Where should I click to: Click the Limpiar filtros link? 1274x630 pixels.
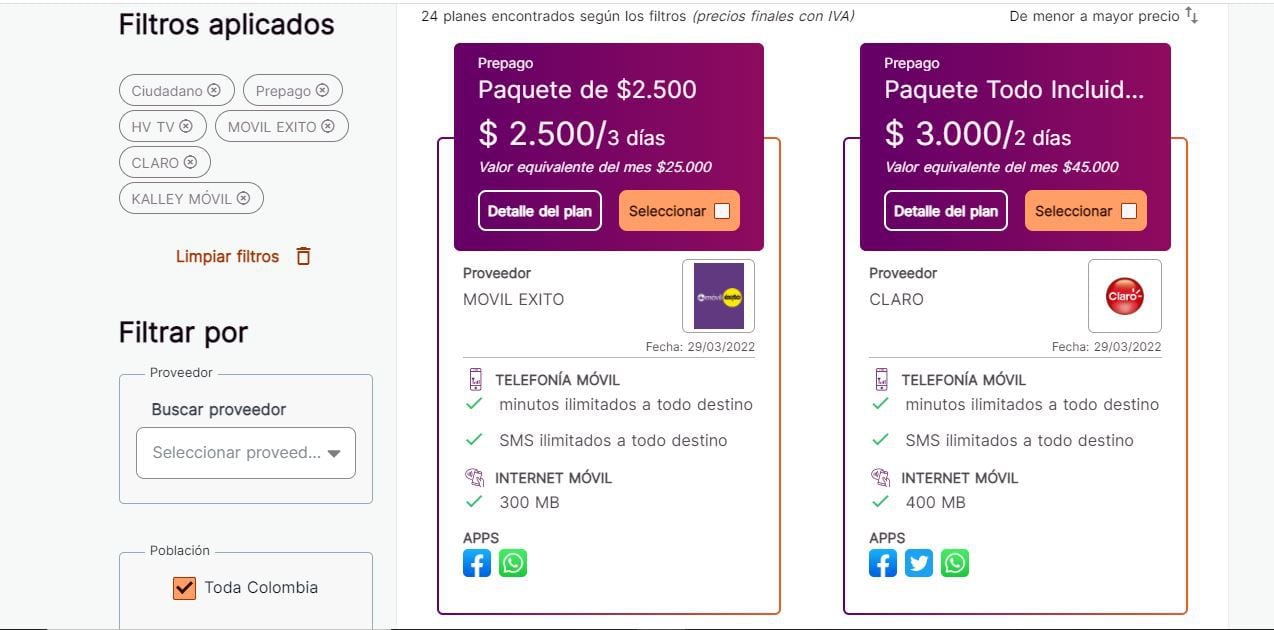click(x=228, y=257)
